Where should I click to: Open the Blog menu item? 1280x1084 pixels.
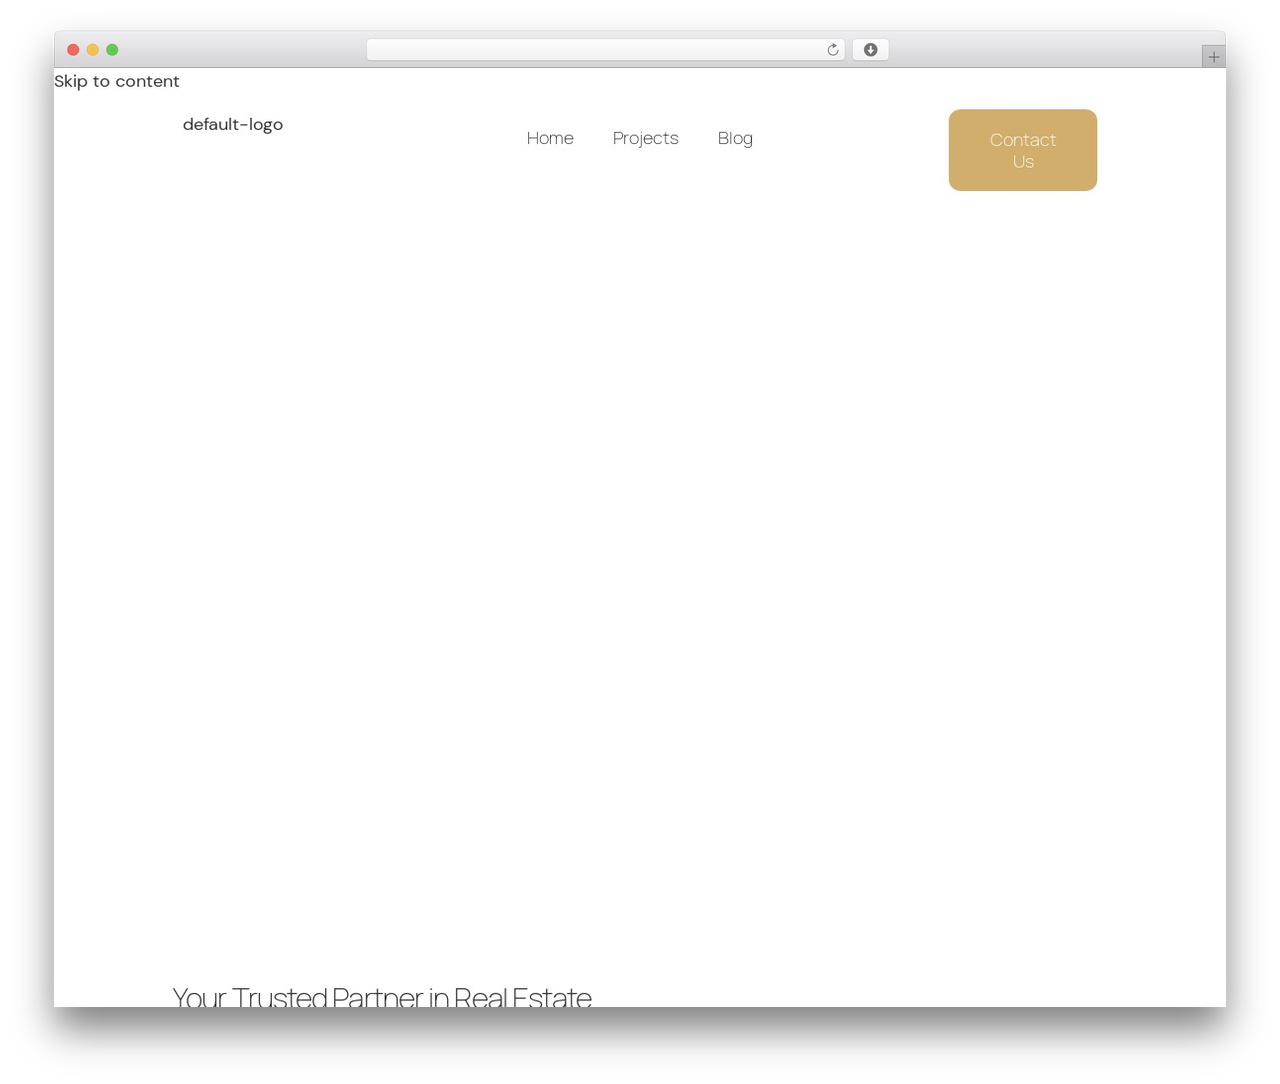(735, 138)
